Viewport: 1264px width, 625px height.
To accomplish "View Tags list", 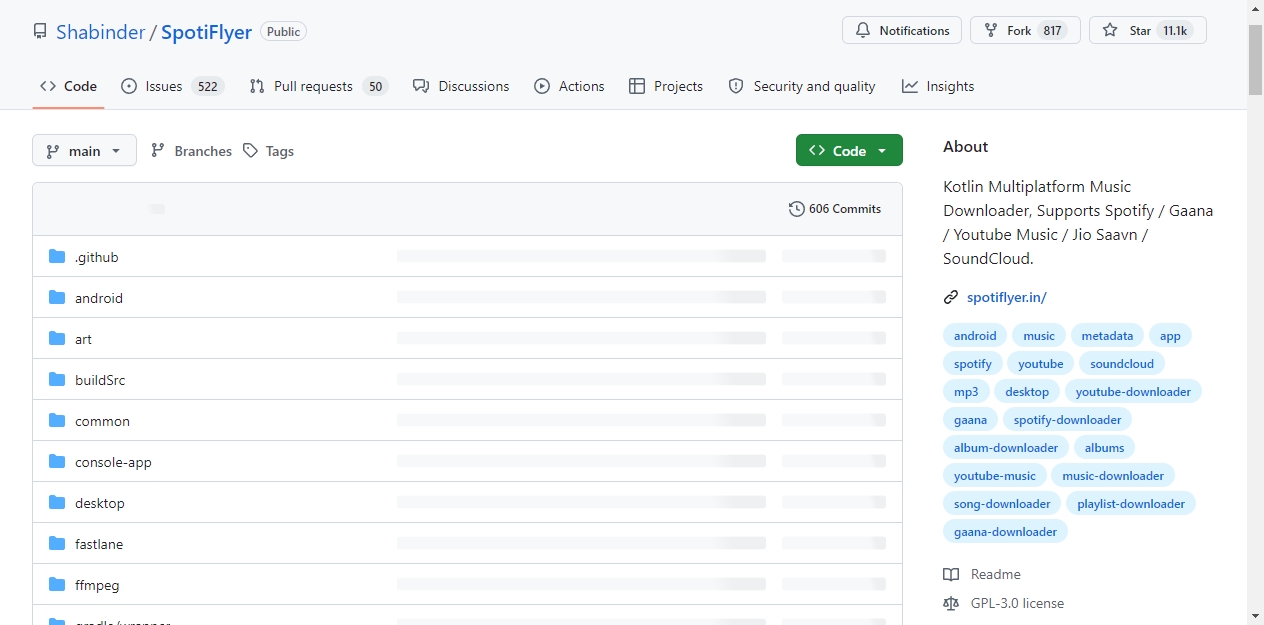I will pyautogui.click(x=268, y=151).
